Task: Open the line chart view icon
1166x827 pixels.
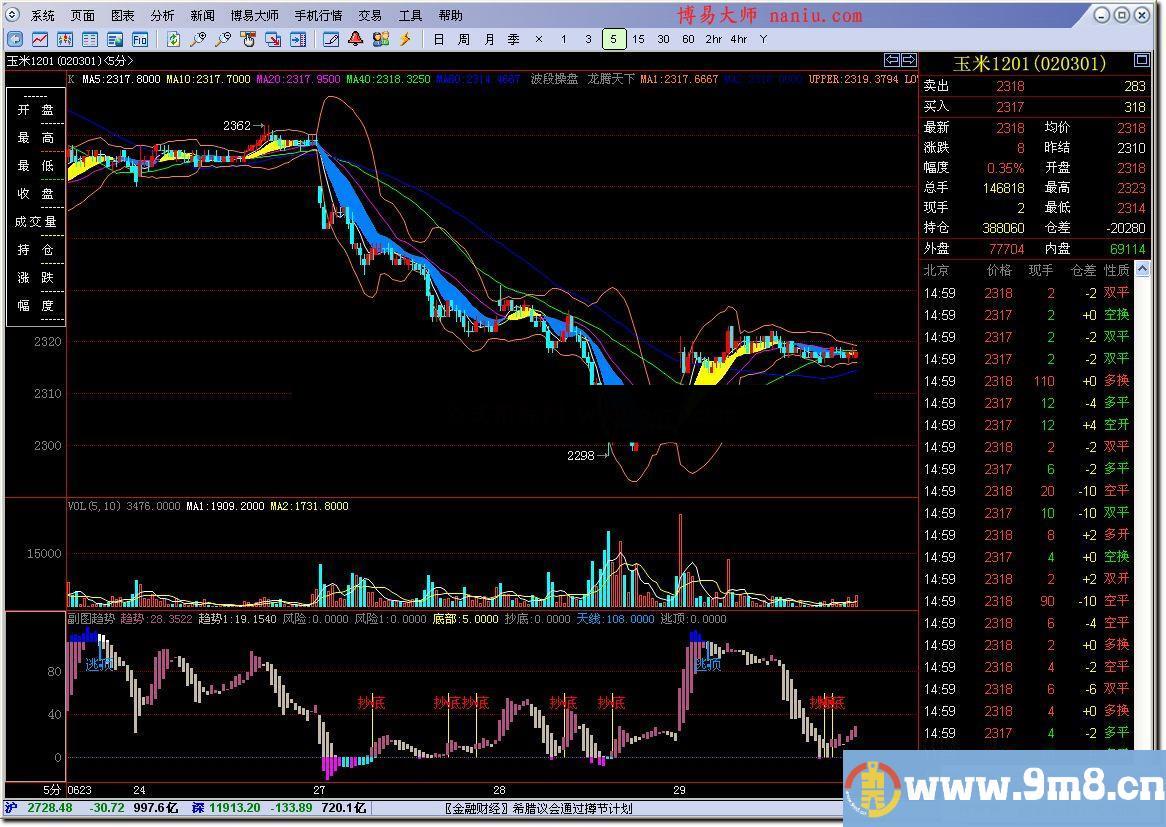Action: tap(40, 39)
